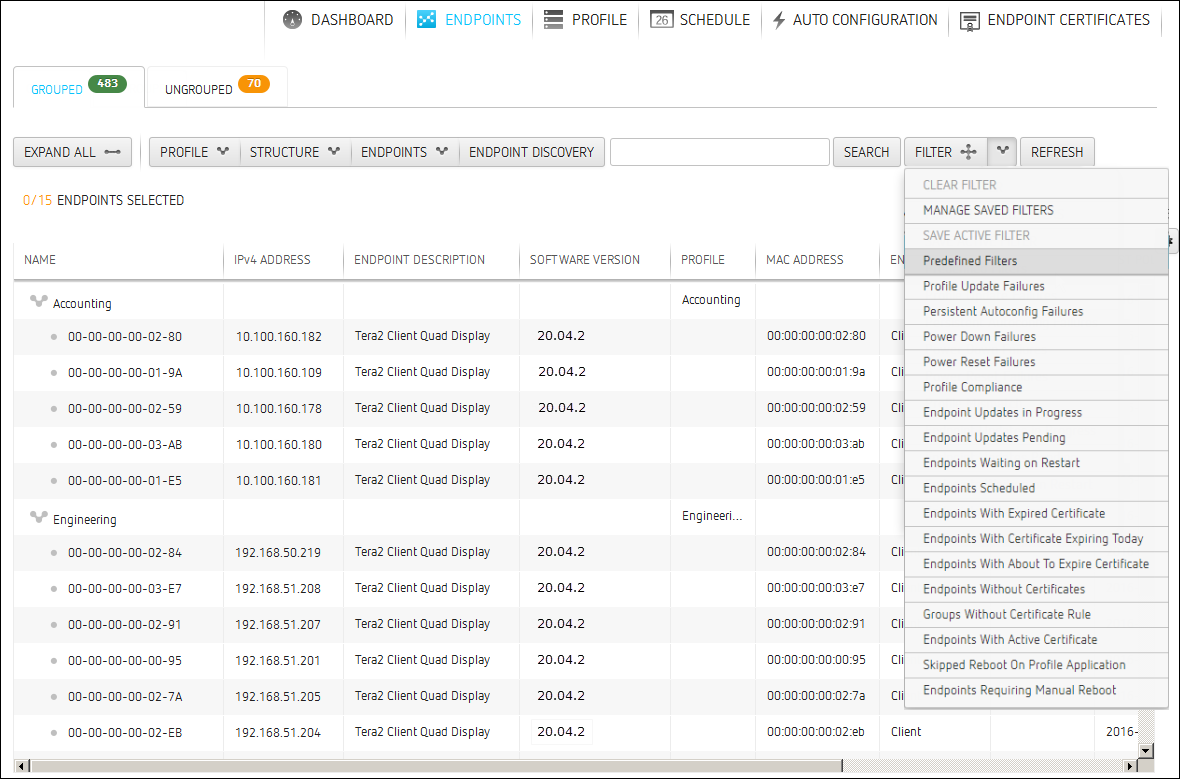The image size is (1180, 779).
Task: Switch to the UNGROUPED tab
Action: click(x=217, y=87)
